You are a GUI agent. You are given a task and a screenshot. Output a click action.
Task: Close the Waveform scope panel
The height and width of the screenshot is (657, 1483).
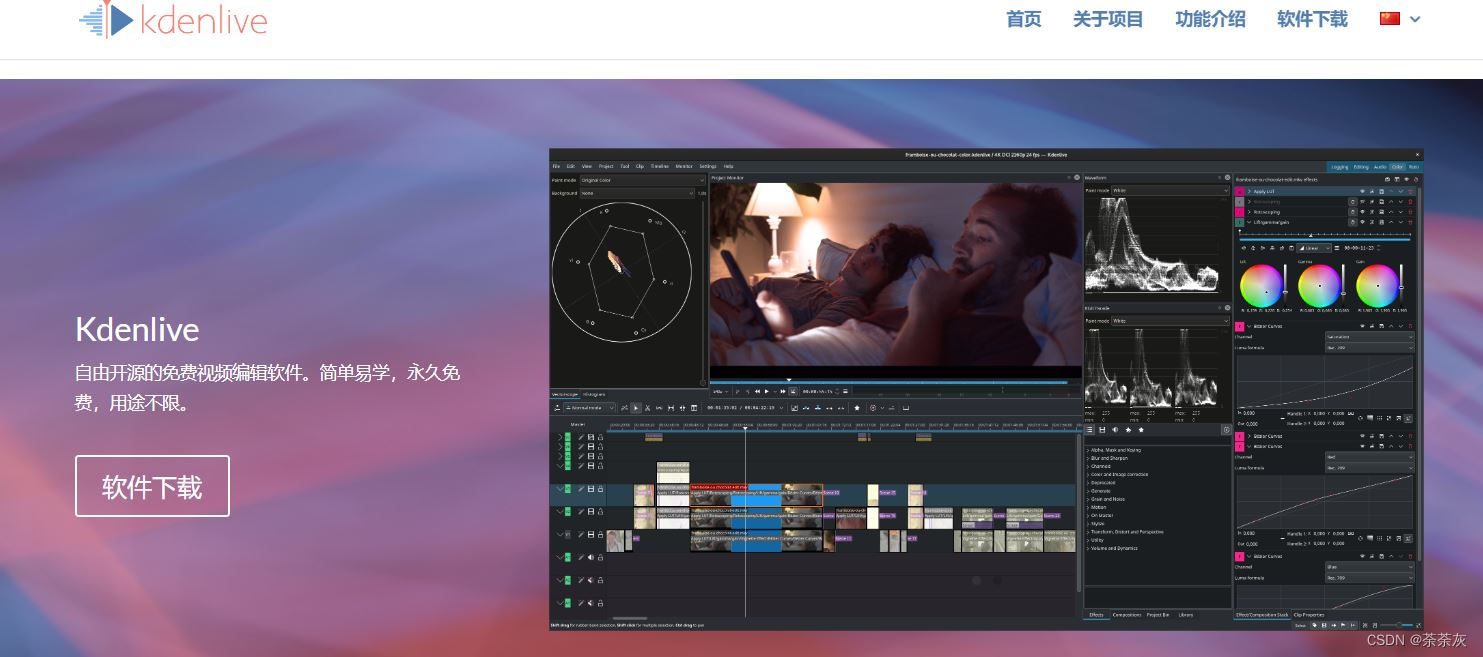[x=1227, y=177]
